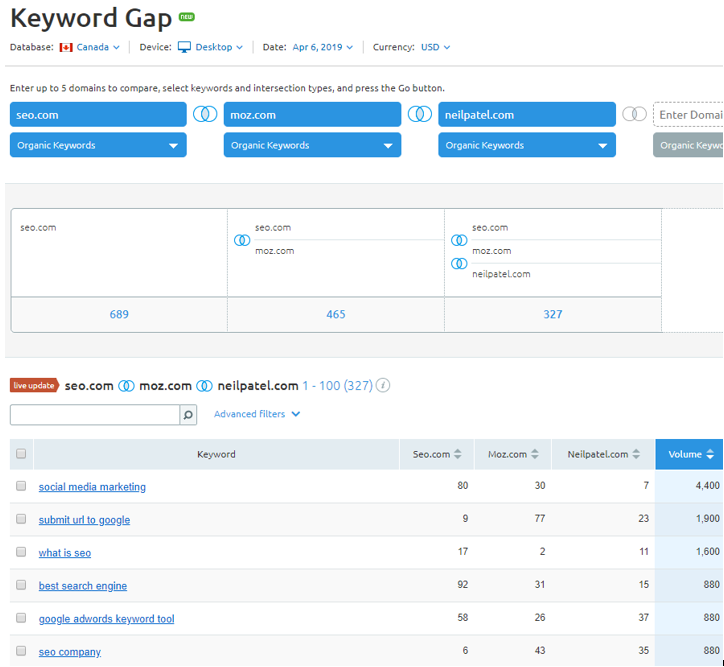
Task: Check the box for social media marketing
Action: [x=21, y=486]
